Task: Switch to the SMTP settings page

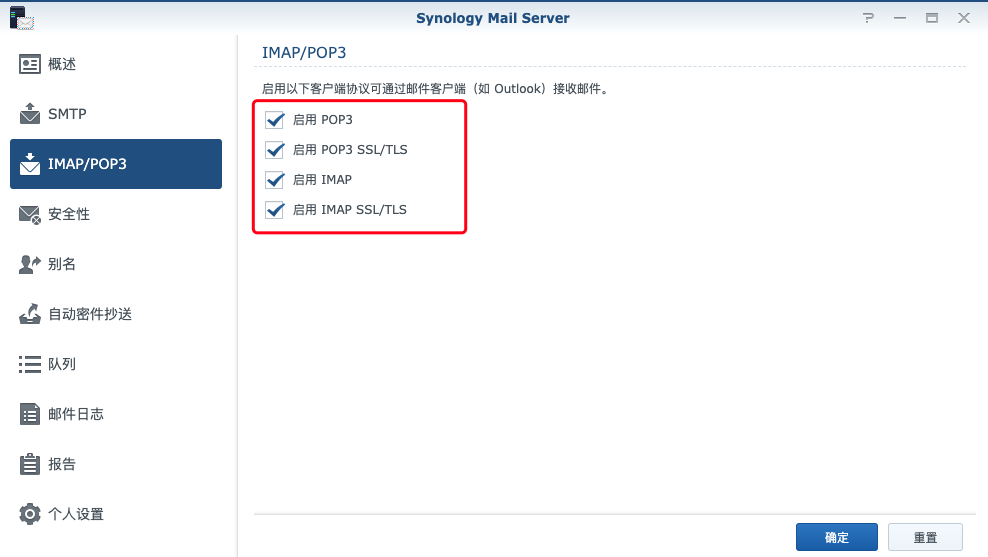Action: point(116,114)
